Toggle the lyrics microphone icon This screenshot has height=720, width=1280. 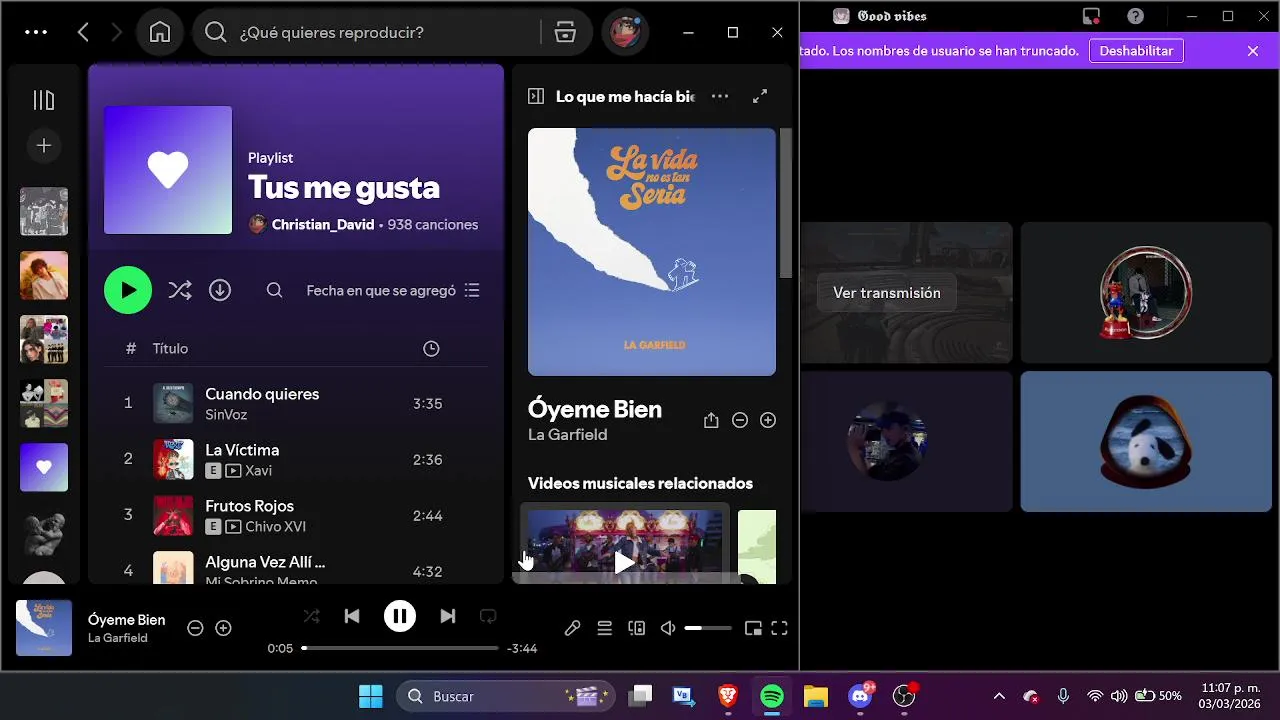coord(572,628)
